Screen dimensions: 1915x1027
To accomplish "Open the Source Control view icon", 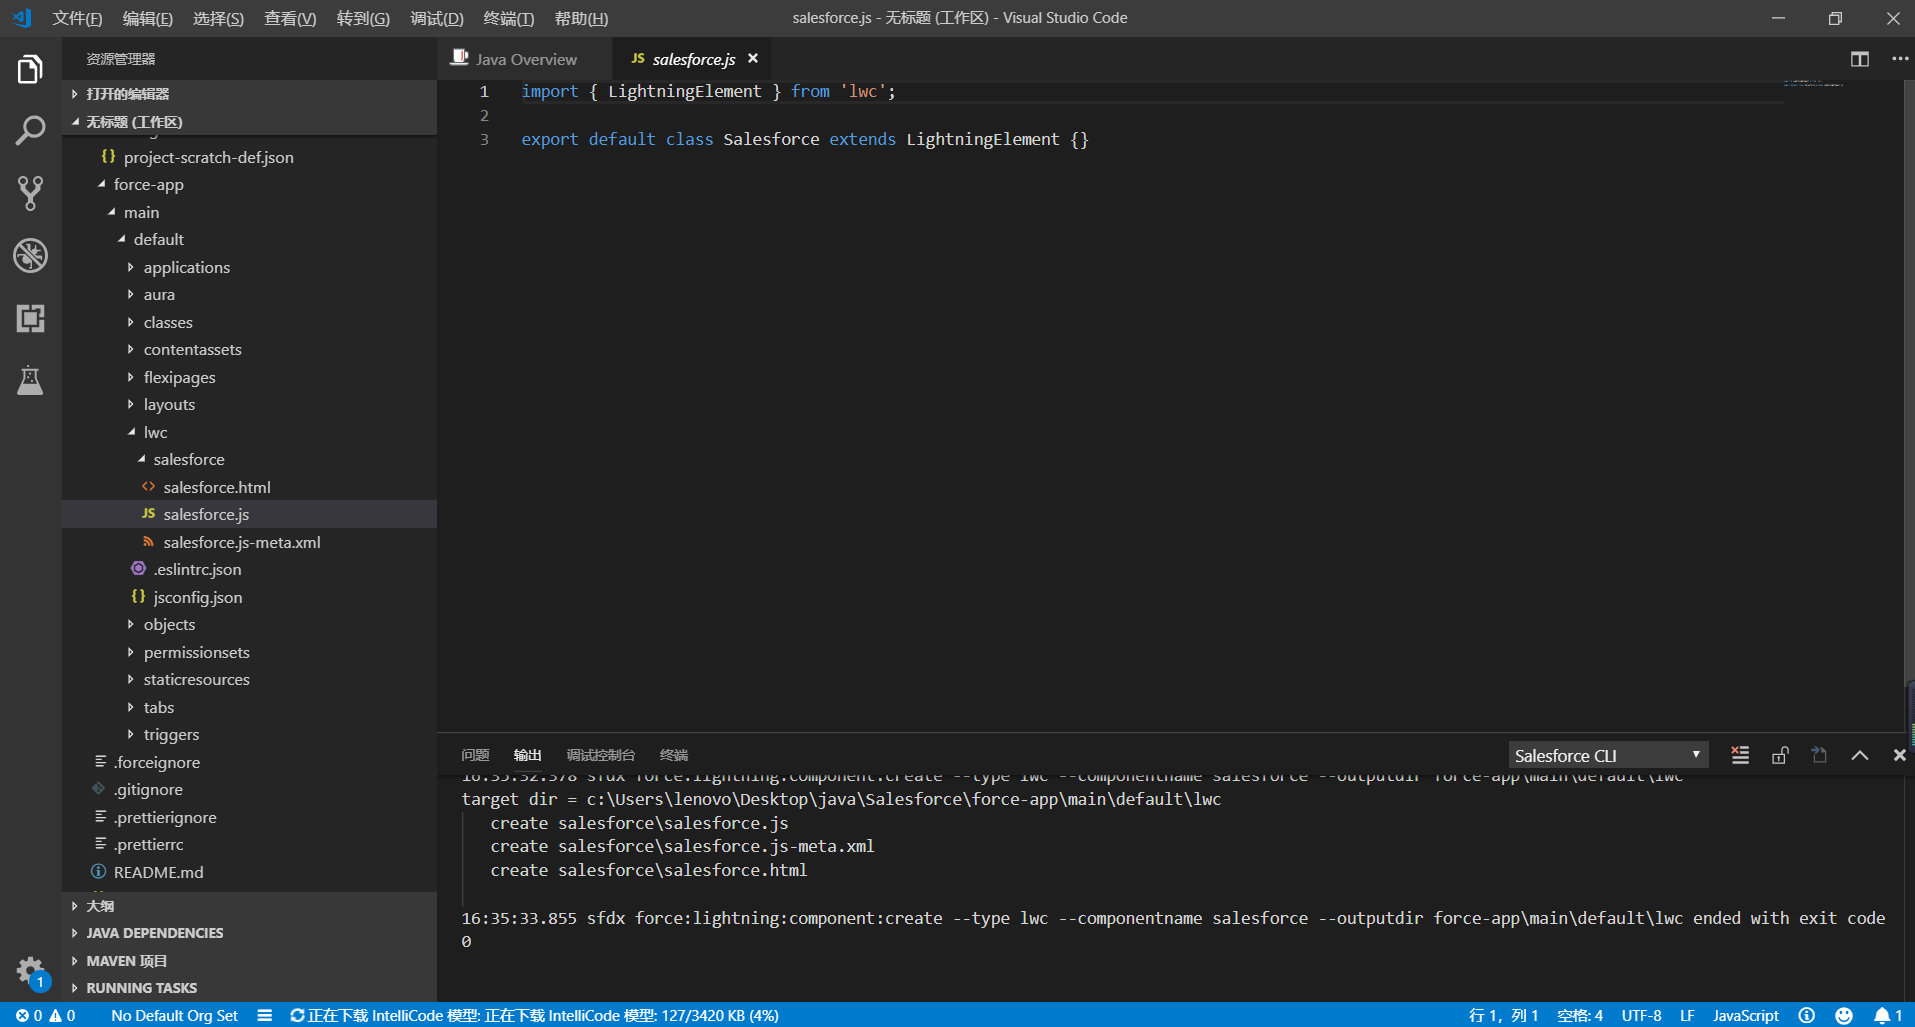I will tap(30, 193).
